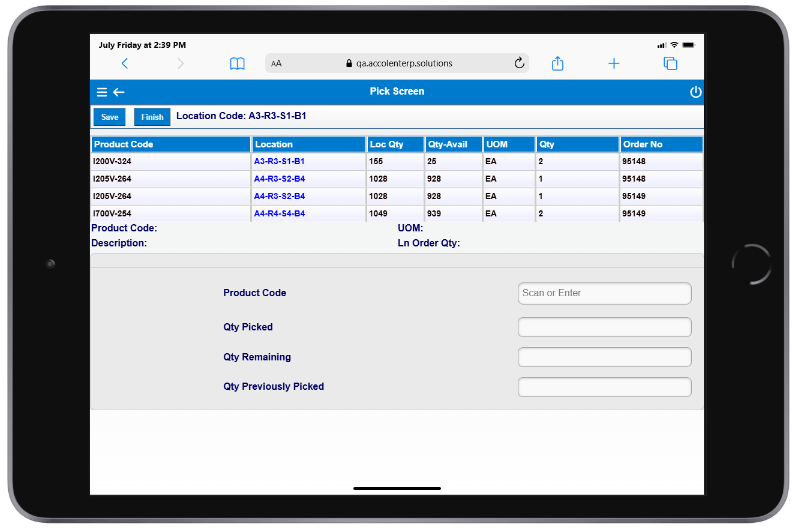The width and height of the screenshot is (798, 528).
Task: Open the hamburger menu in Pick Screen
Action: point(102,92)
